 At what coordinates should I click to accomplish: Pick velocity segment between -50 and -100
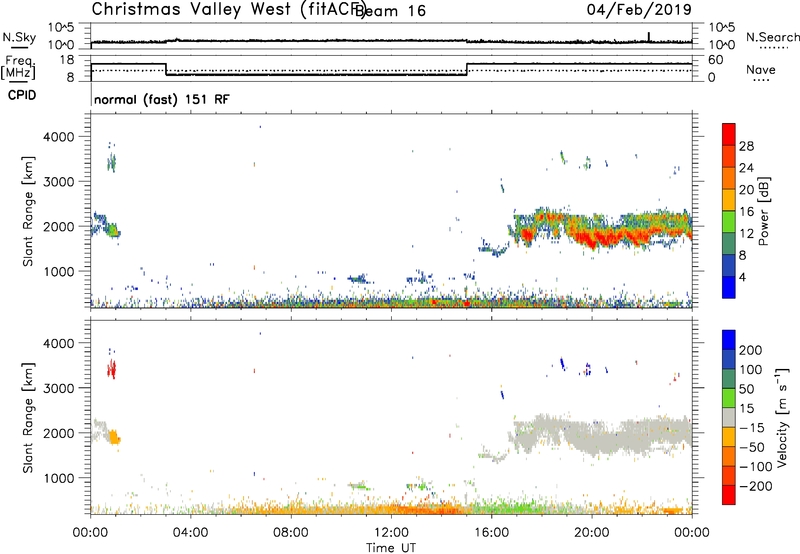(729, 456)
